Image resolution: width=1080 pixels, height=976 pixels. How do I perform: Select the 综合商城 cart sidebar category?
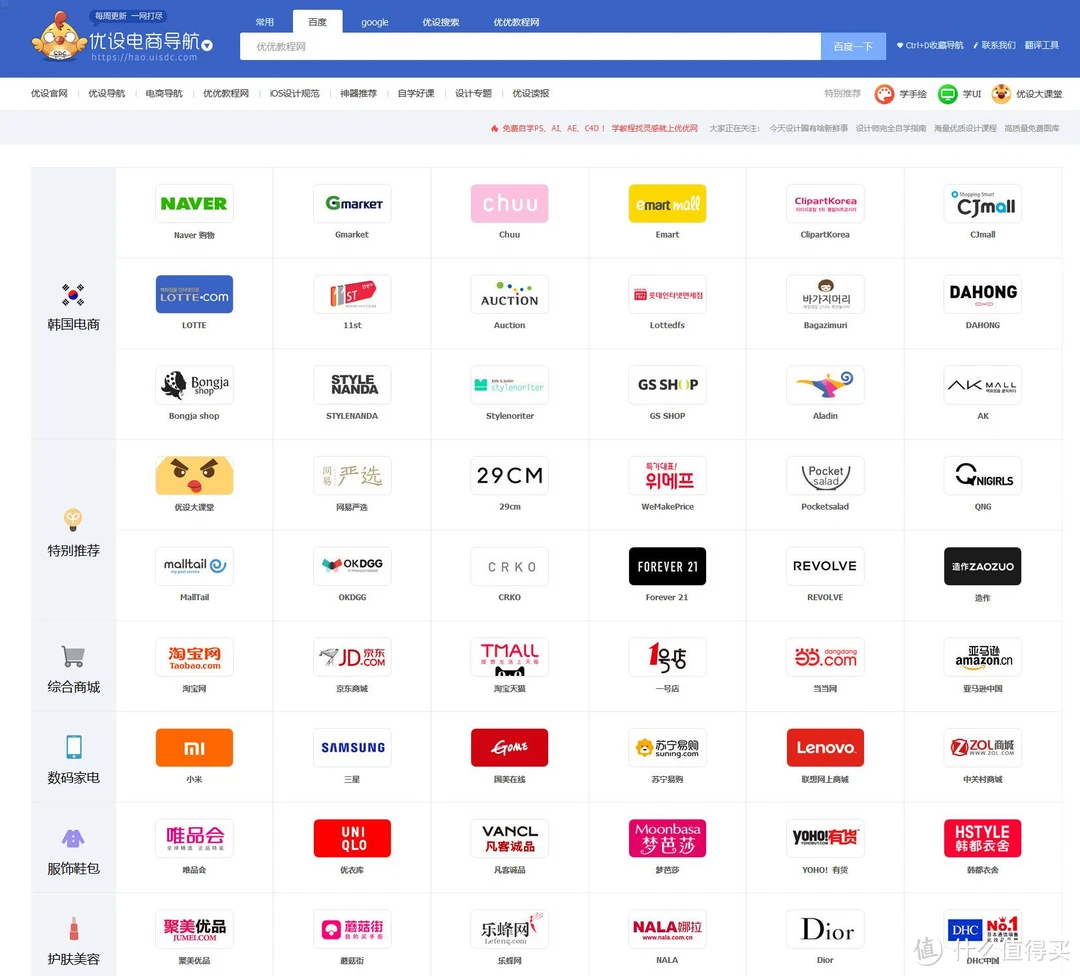74,669
